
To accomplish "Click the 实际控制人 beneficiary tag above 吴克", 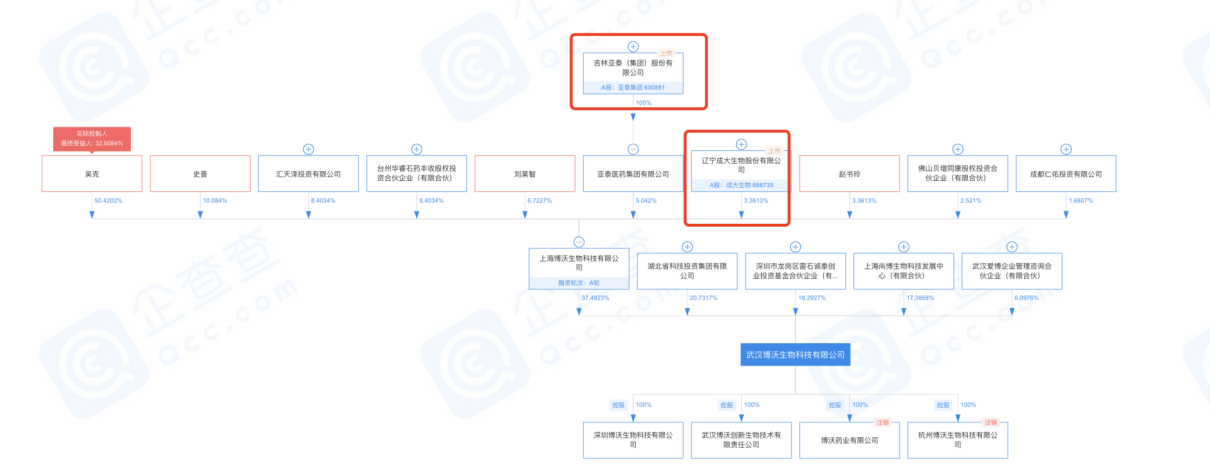I will point(92,139).
